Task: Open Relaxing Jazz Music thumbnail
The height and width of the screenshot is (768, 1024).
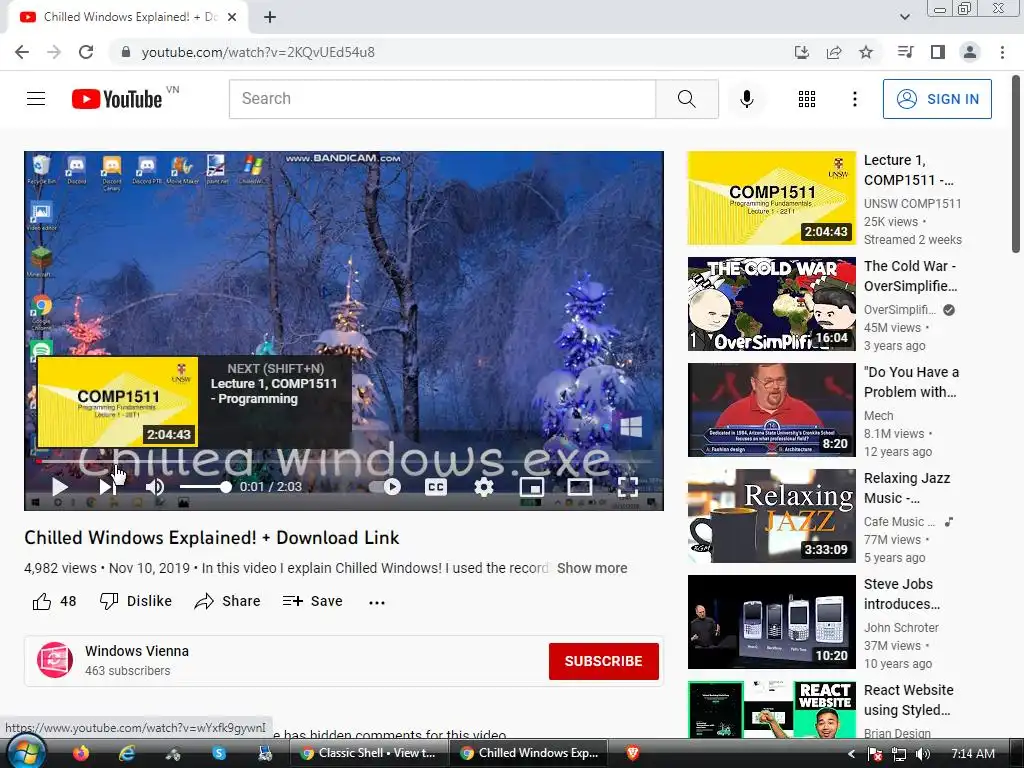Action: click(x=771, y=516)
